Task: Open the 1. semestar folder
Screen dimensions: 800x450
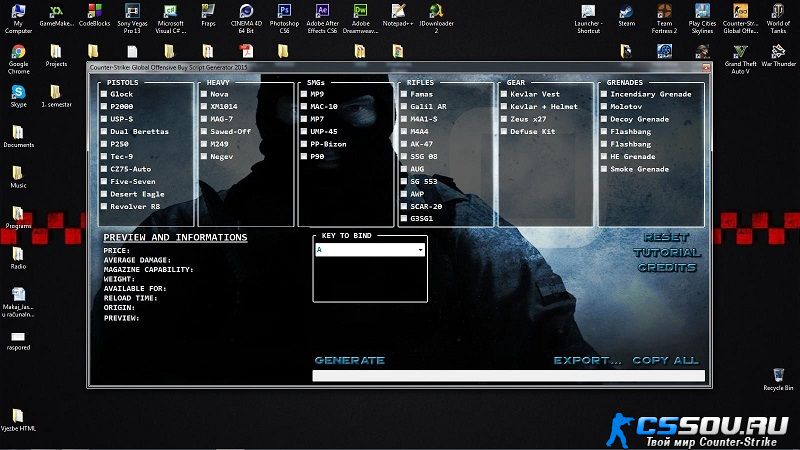Action: tap(56, 96)
